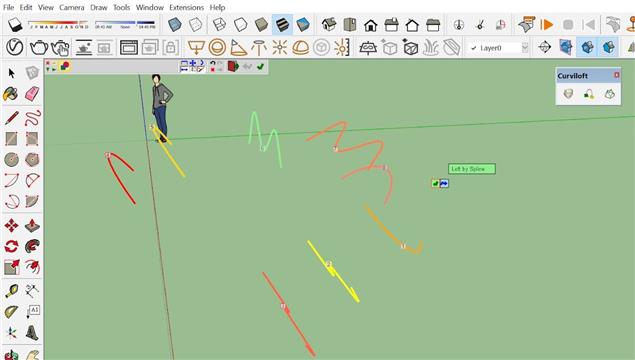Select the Protractor tool
The image size is (635, 360).
11,312
